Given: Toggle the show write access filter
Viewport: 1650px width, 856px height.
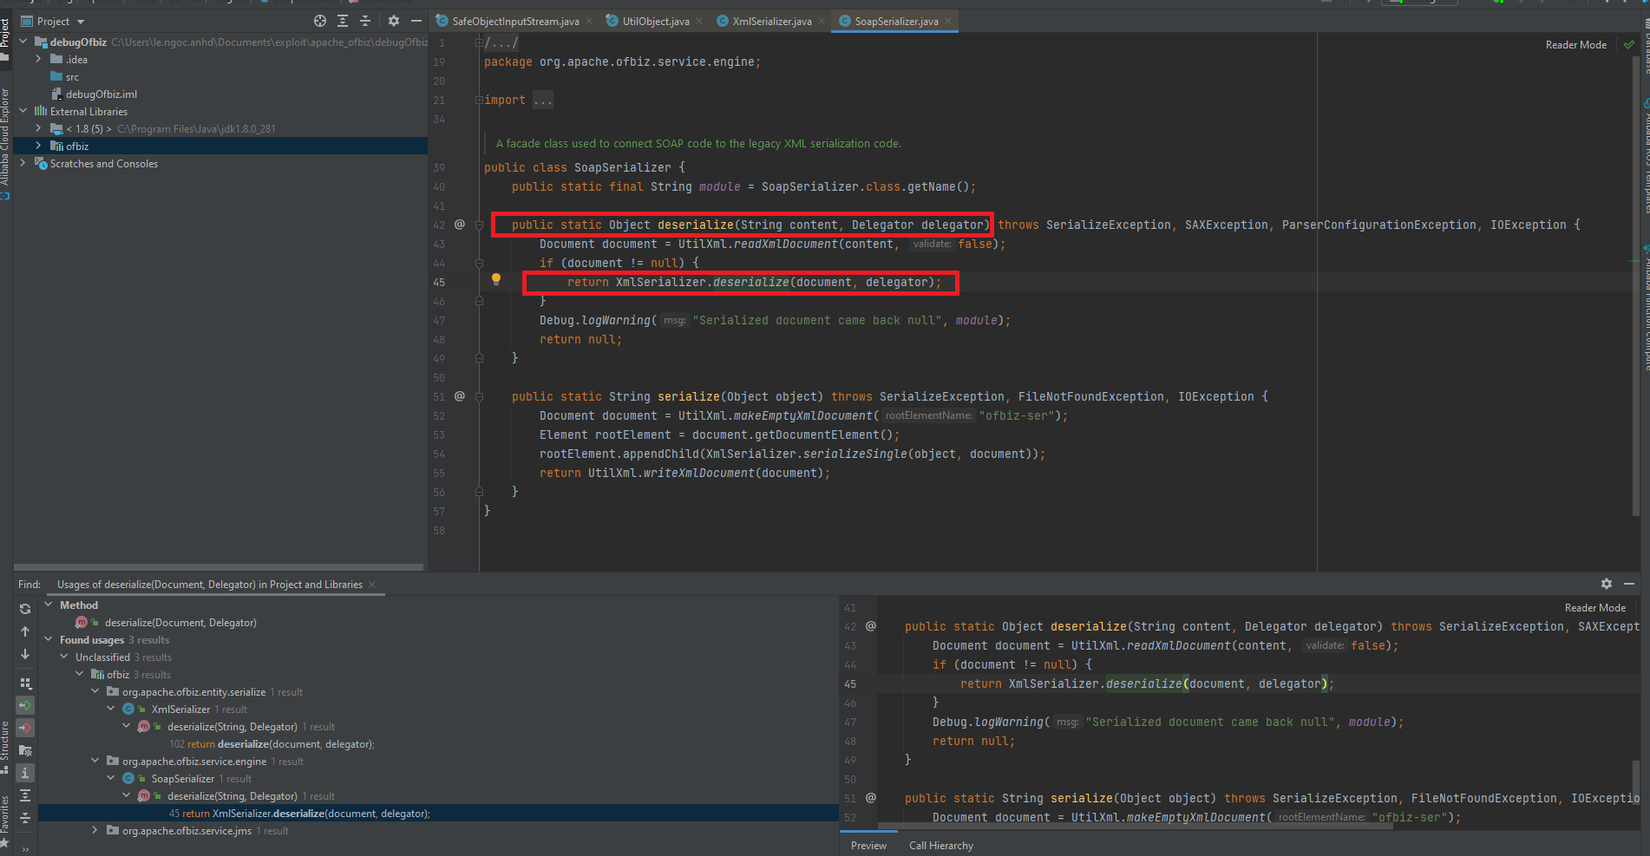Looking at the screenshot, I should (25, 728).
